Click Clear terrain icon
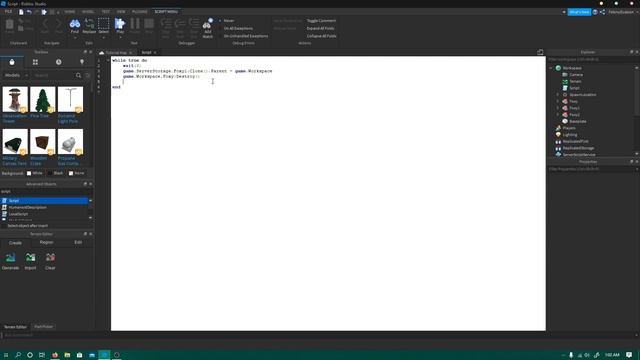Screen dimensions: 640x360 coord(50,258)
